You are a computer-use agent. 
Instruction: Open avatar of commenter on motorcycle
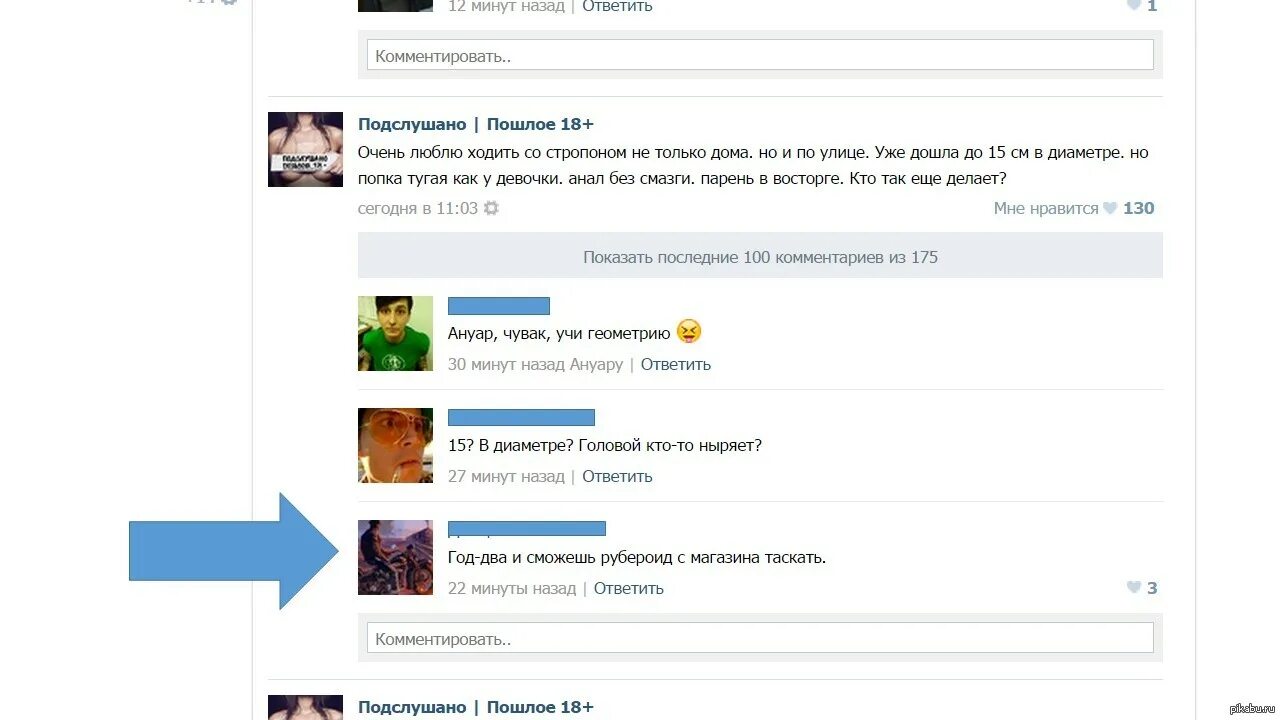click(395, 557)
